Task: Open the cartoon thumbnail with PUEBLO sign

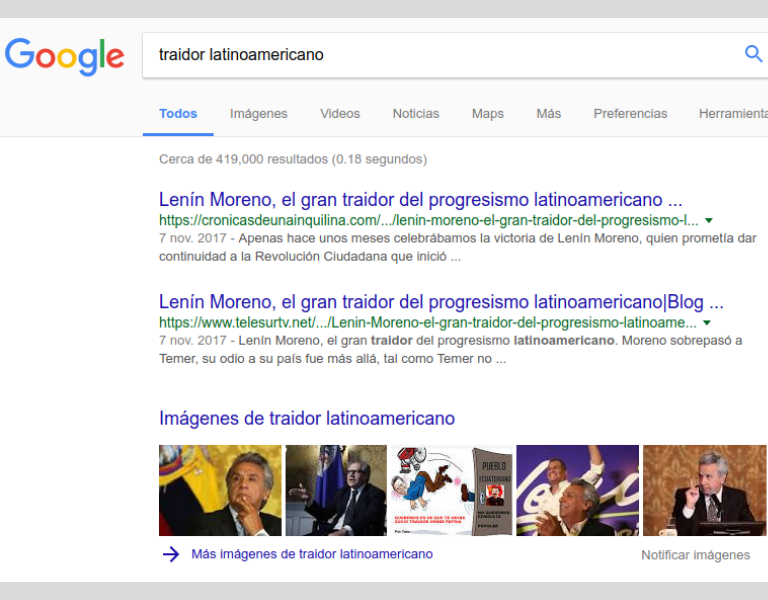Action: 451,490
